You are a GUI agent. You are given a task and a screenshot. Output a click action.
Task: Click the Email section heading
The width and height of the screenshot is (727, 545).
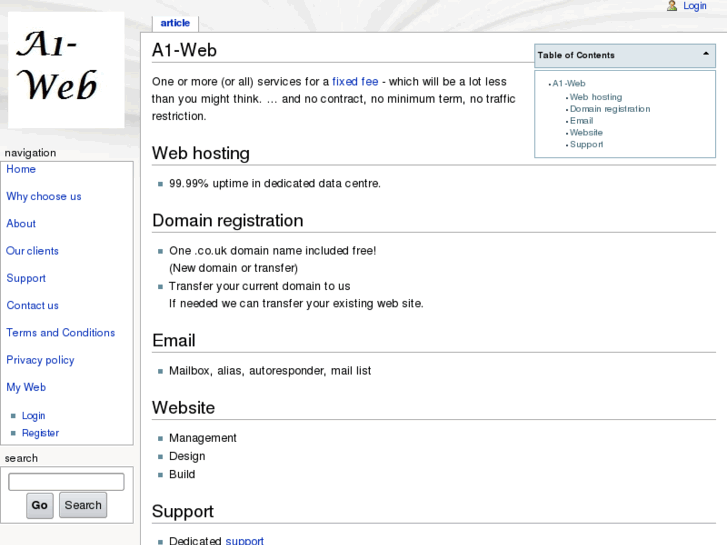click(174, 340)
